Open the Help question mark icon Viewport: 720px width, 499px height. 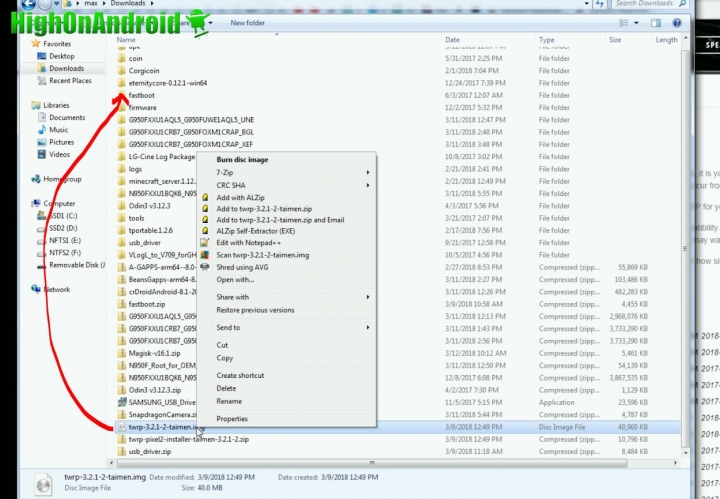(x=676, y=23)
